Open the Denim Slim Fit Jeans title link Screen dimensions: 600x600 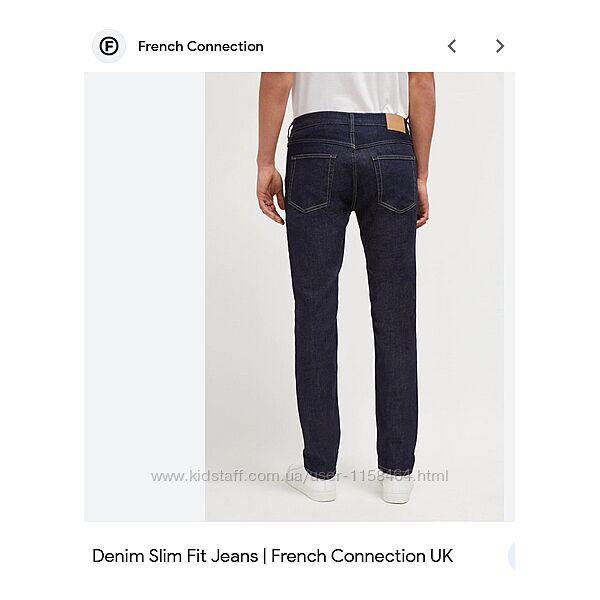pos(272,556)
